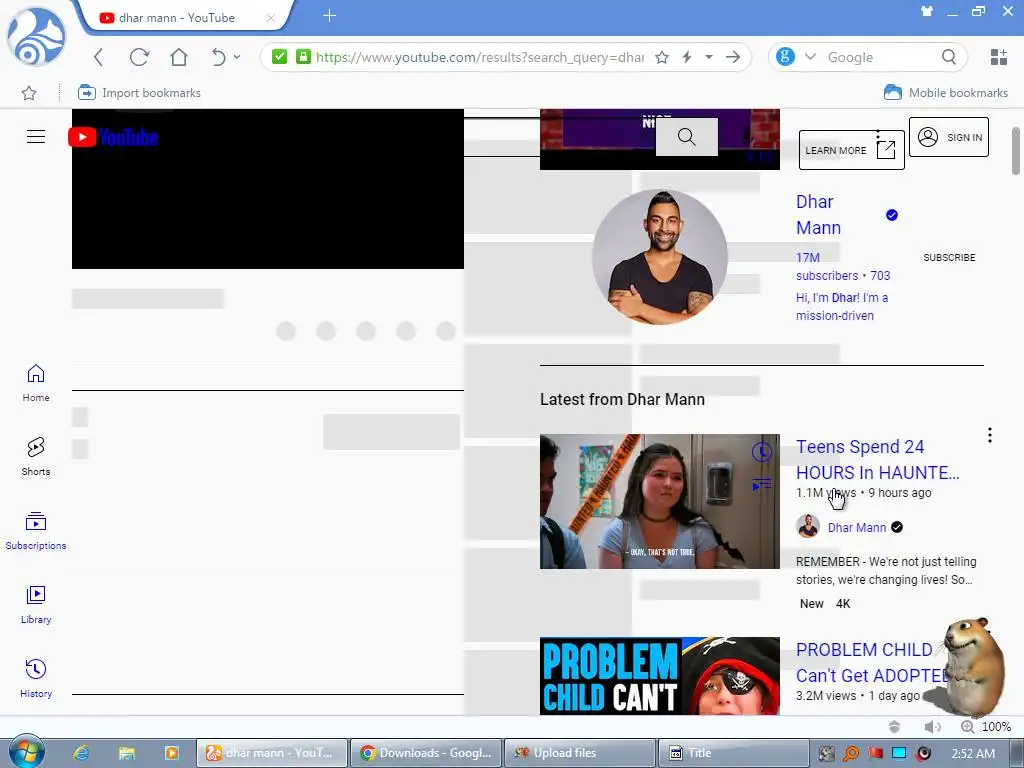The width and height of the screenshot is (1024, 768).
Task: Open the Windows Start button
Action: pos(26,753)
